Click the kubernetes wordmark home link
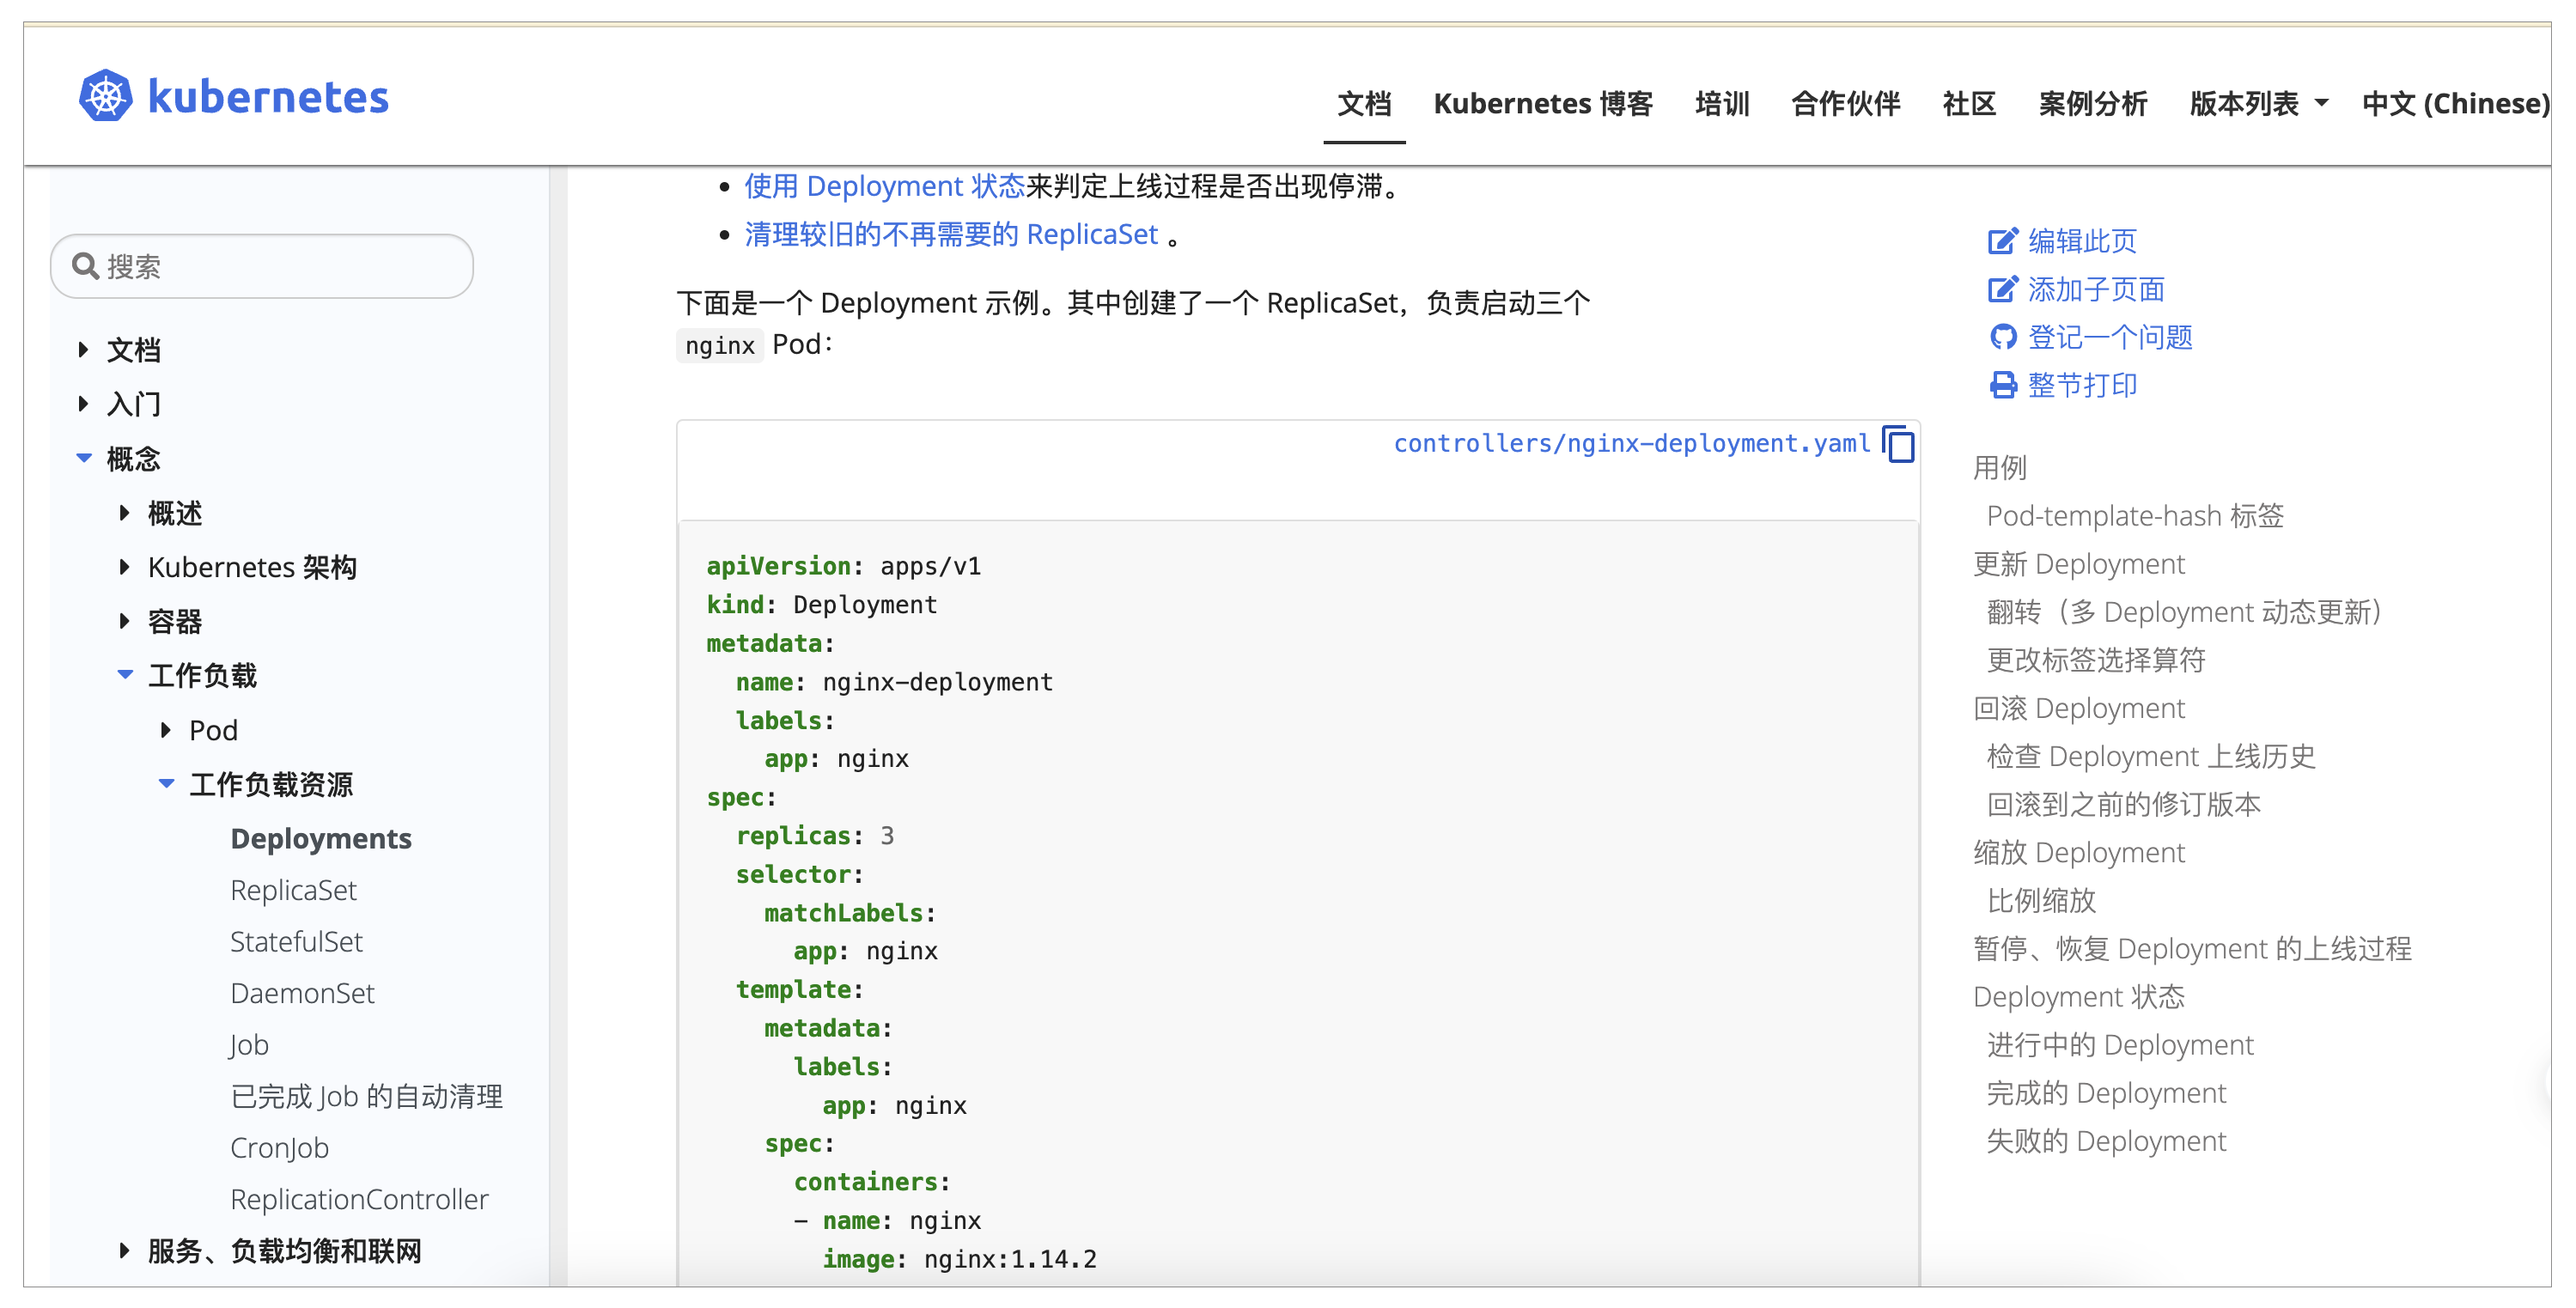This screenshot has height=1308, width=2576. tap(268, 97)
